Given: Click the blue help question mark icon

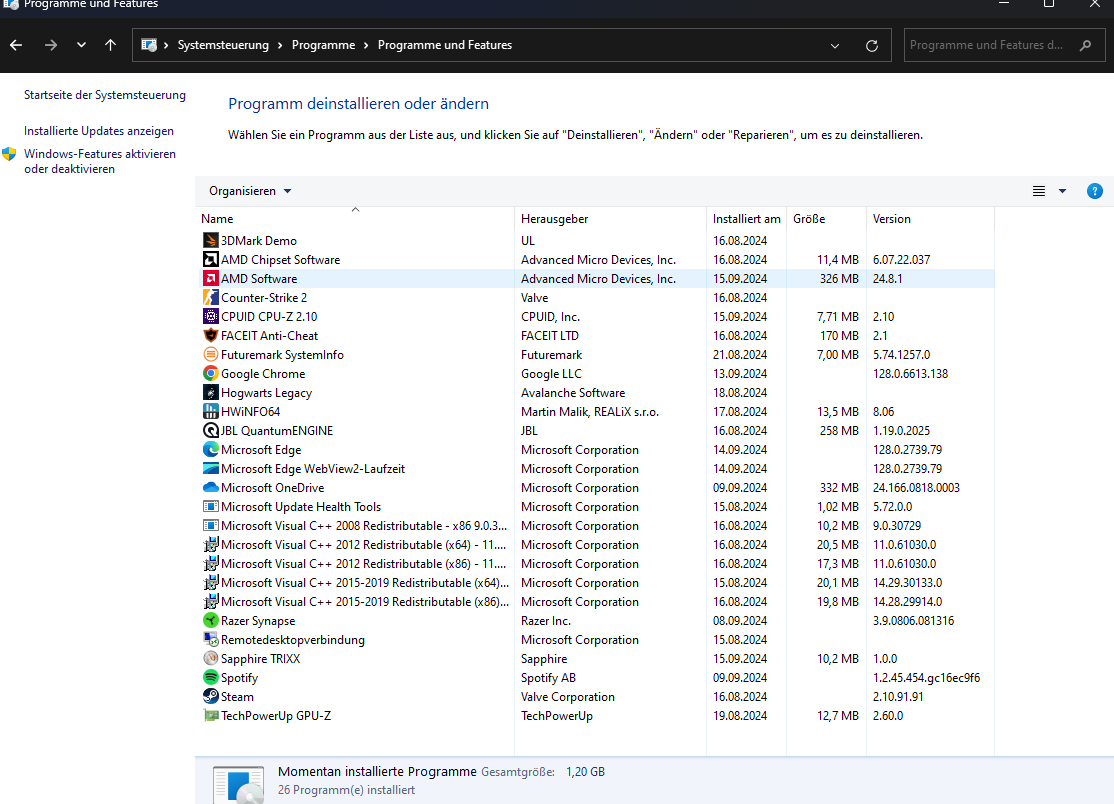Looking at the screenshot, I should click(x=1095, y=191).
